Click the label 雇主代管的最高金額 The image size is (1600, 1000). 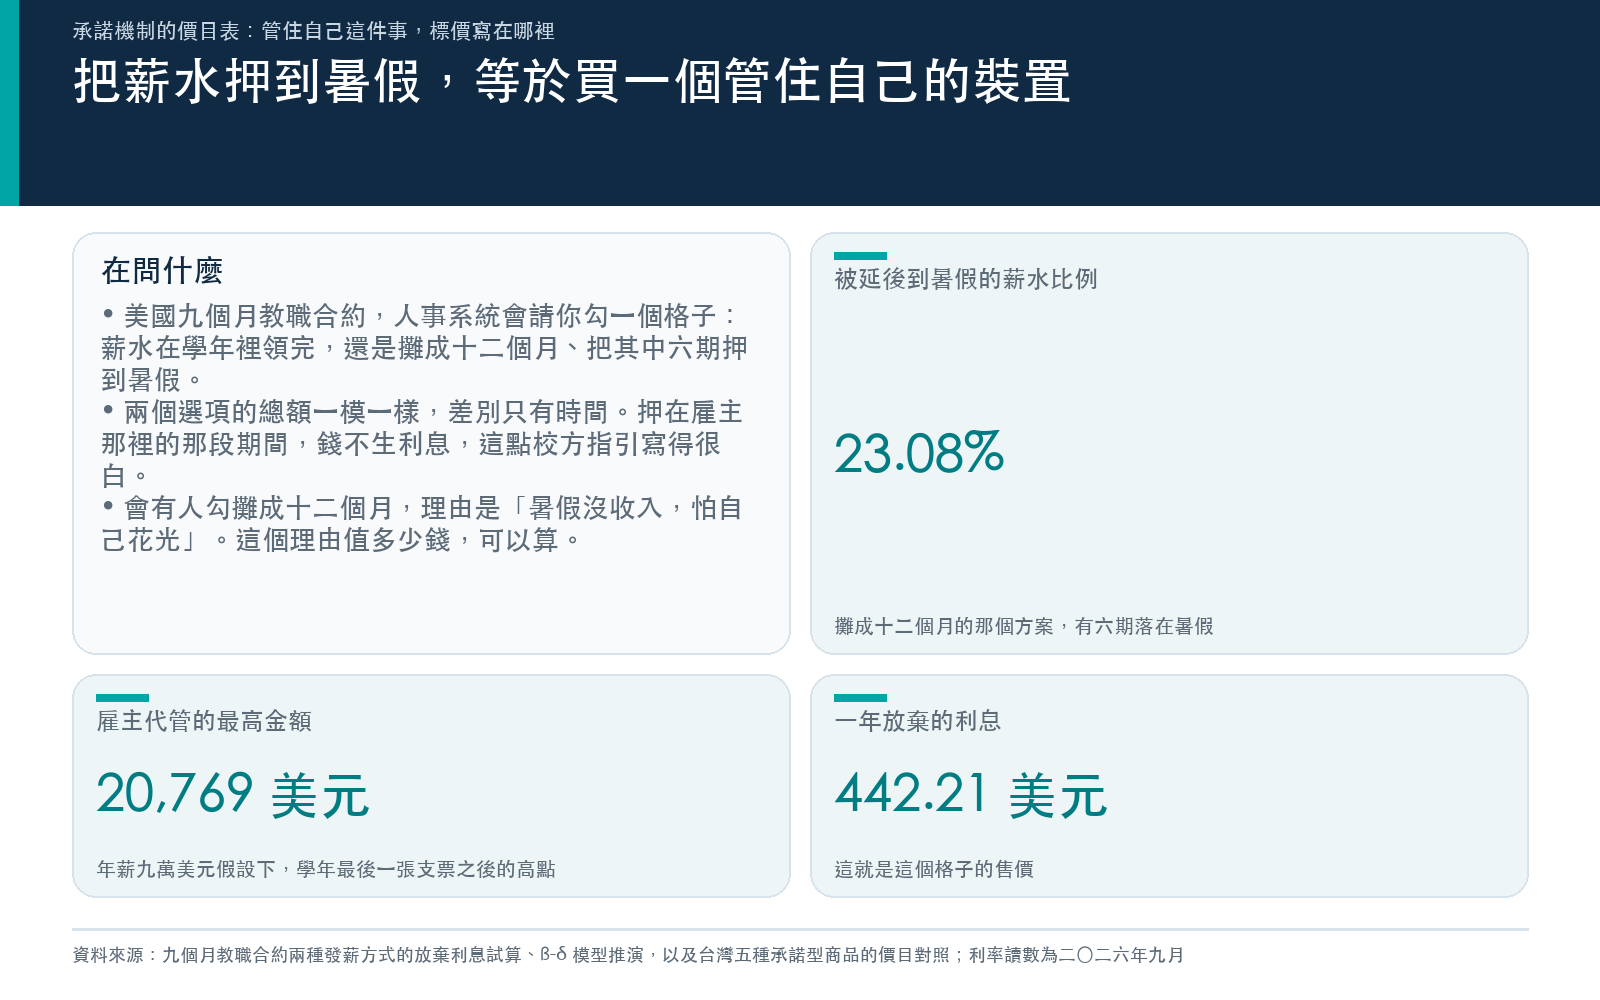pyautogui.click(x=204, y=721)
